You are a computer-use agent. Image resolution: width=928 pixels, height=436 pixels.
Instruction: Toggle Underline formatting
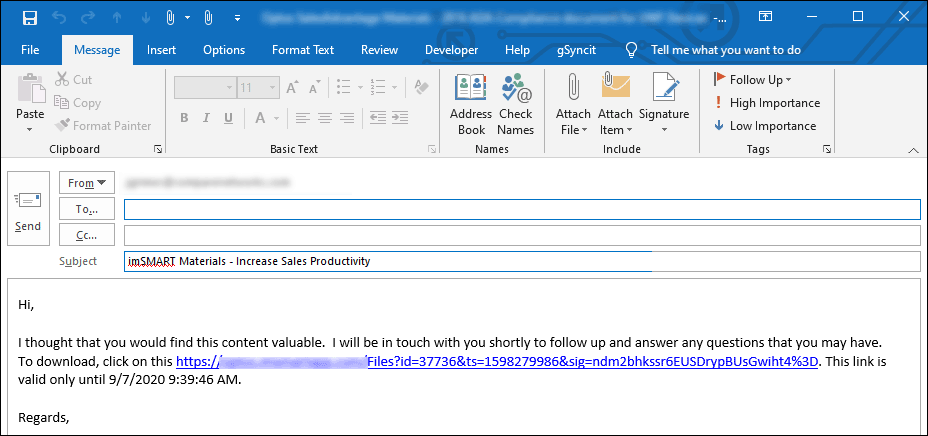tap(228, 118)
